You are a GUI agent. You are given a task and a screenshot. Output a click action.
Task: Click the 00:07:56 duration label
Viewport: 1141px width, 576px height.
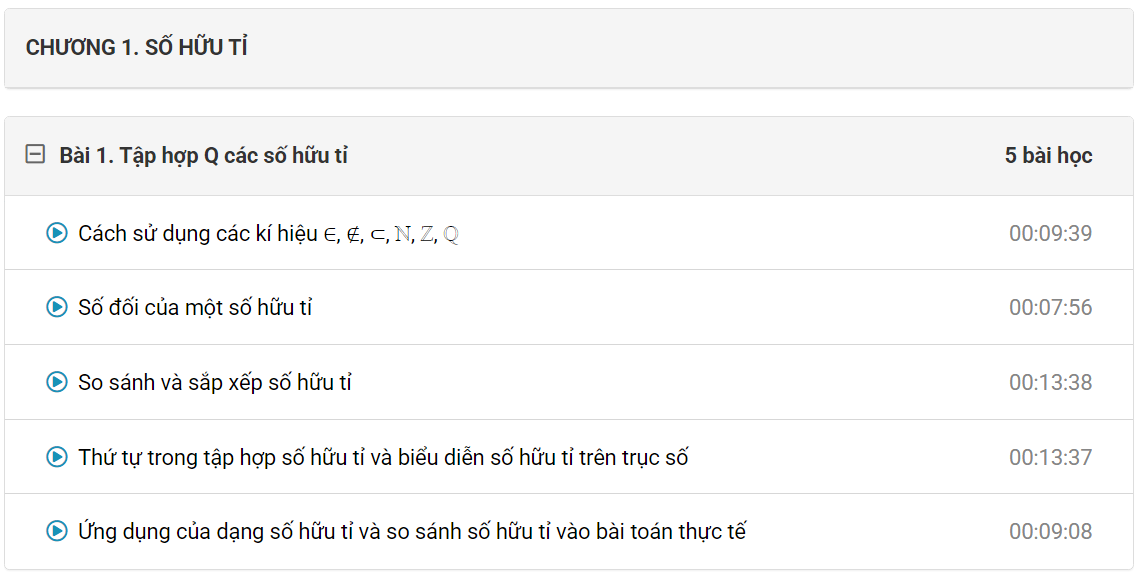click(x=1050, y=307)
